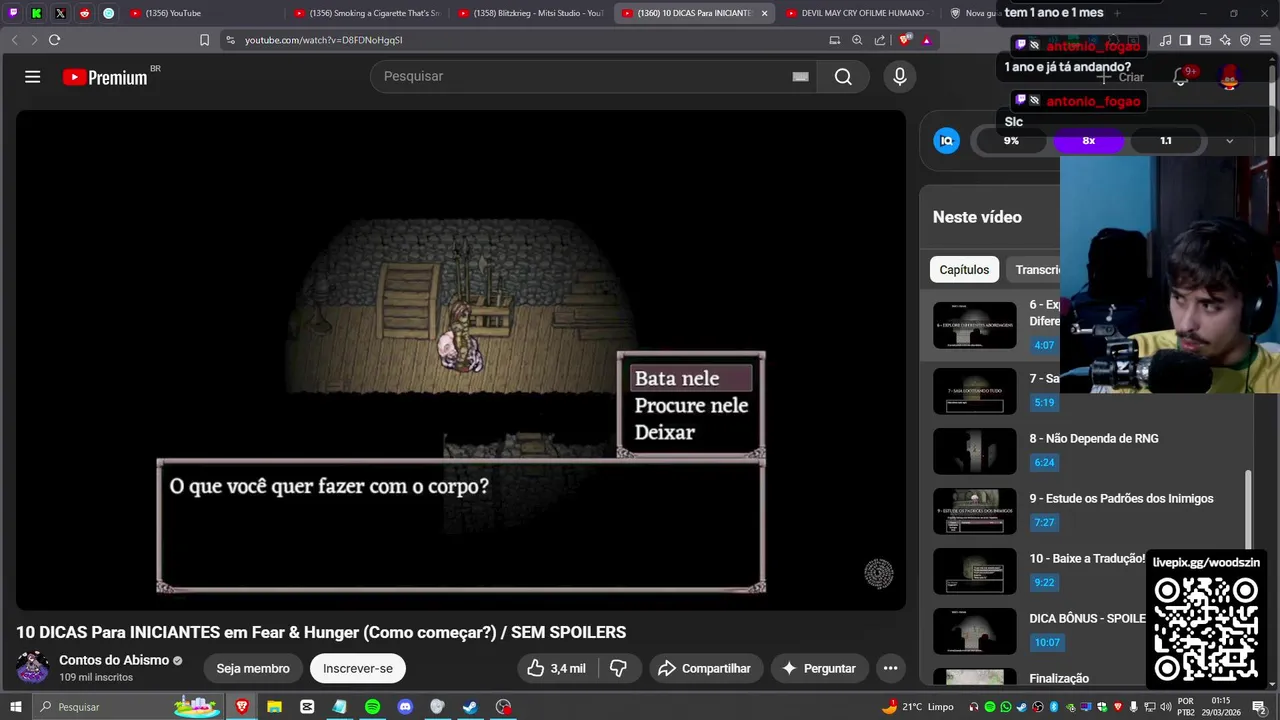Open Discord from taskbar
1280x720 pixels.
point(405,707)
